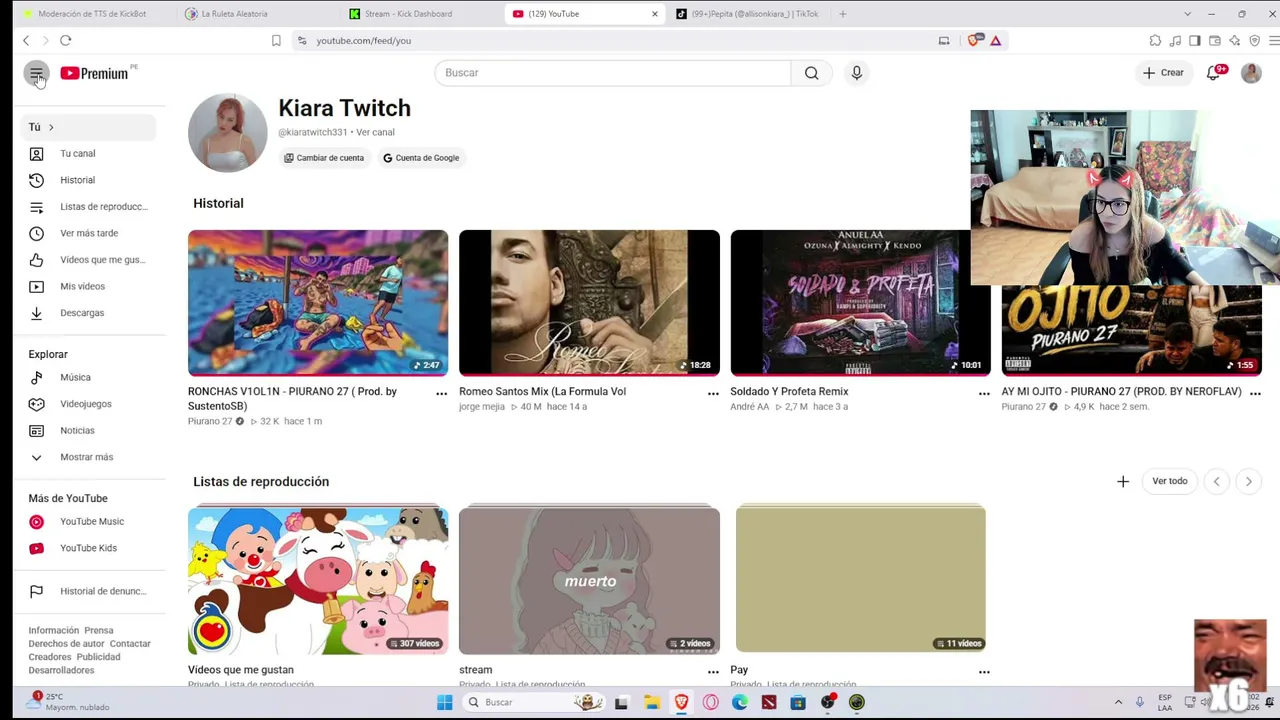
Task: Click Cambiar de cuenta button
Action: point(323,158)
